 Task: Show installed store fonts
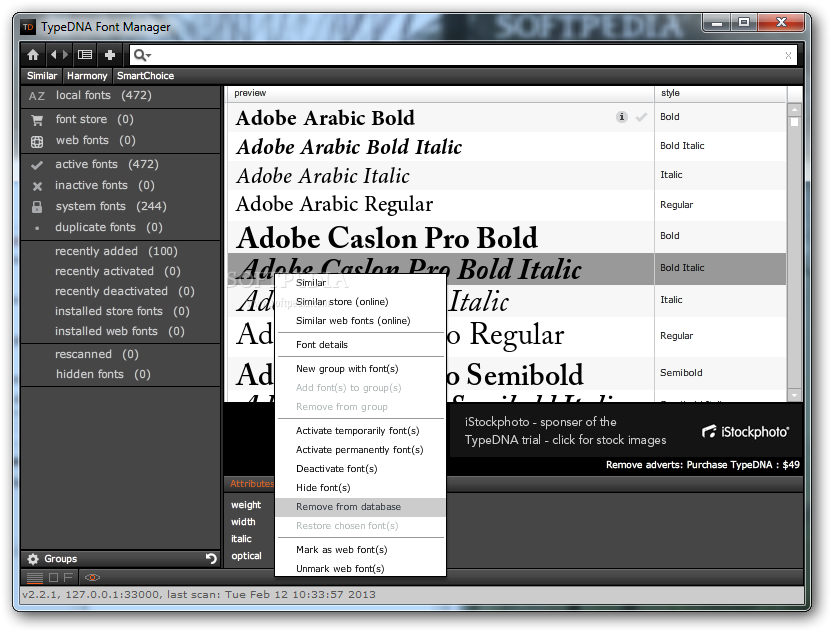point(120,311)
